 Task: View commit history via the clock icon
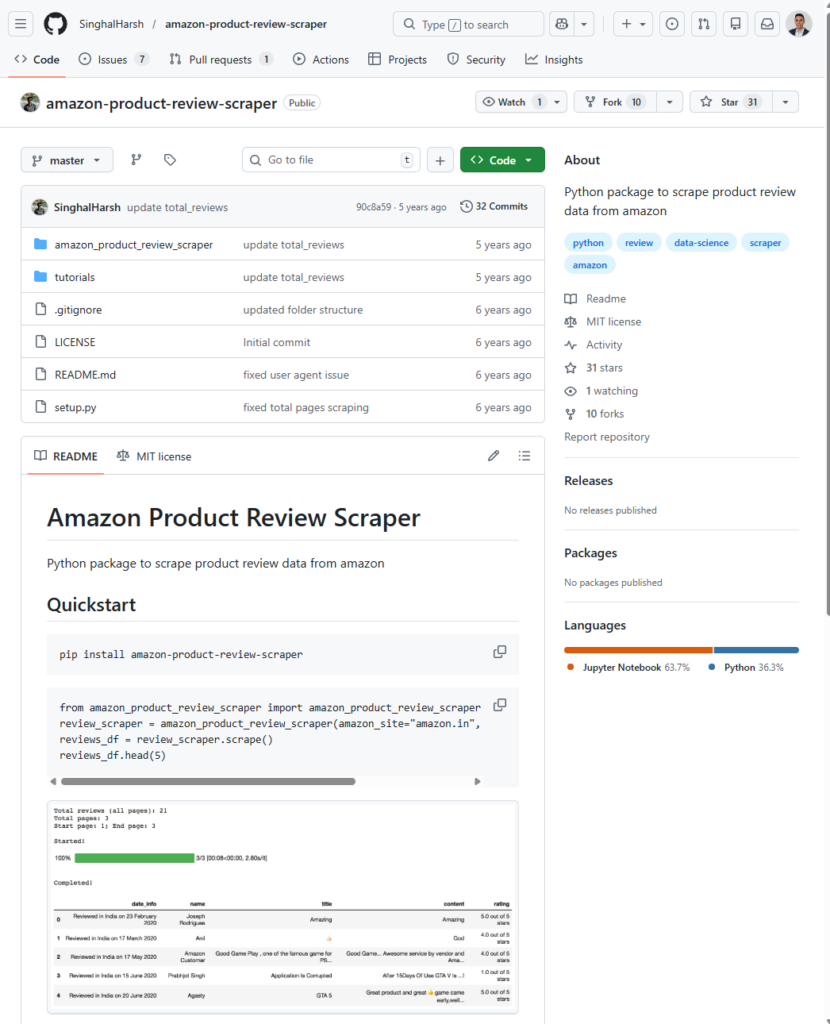click(466, 206)
